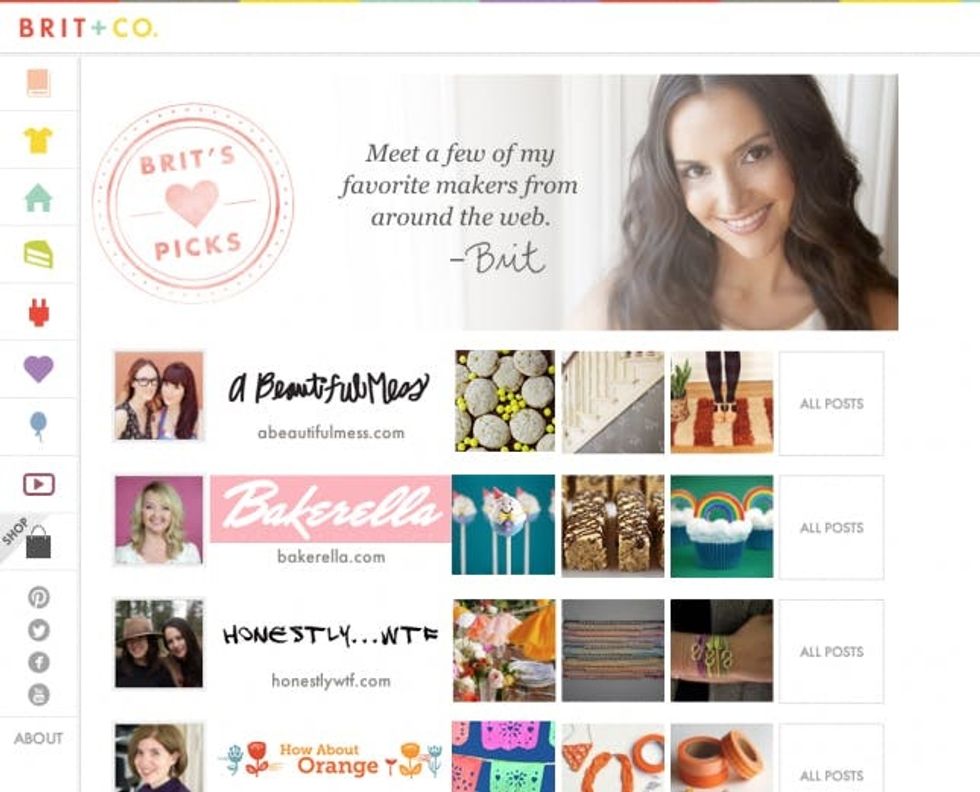Screen dimensions: 980x792
Task: Select the blue balloon party icon
Action: (x=38, y=426)
